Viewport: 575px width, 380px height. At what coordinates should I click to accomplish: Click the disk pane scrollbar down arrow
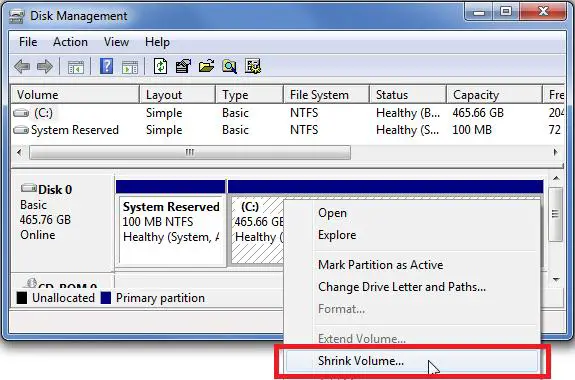(x=556, y=279)
